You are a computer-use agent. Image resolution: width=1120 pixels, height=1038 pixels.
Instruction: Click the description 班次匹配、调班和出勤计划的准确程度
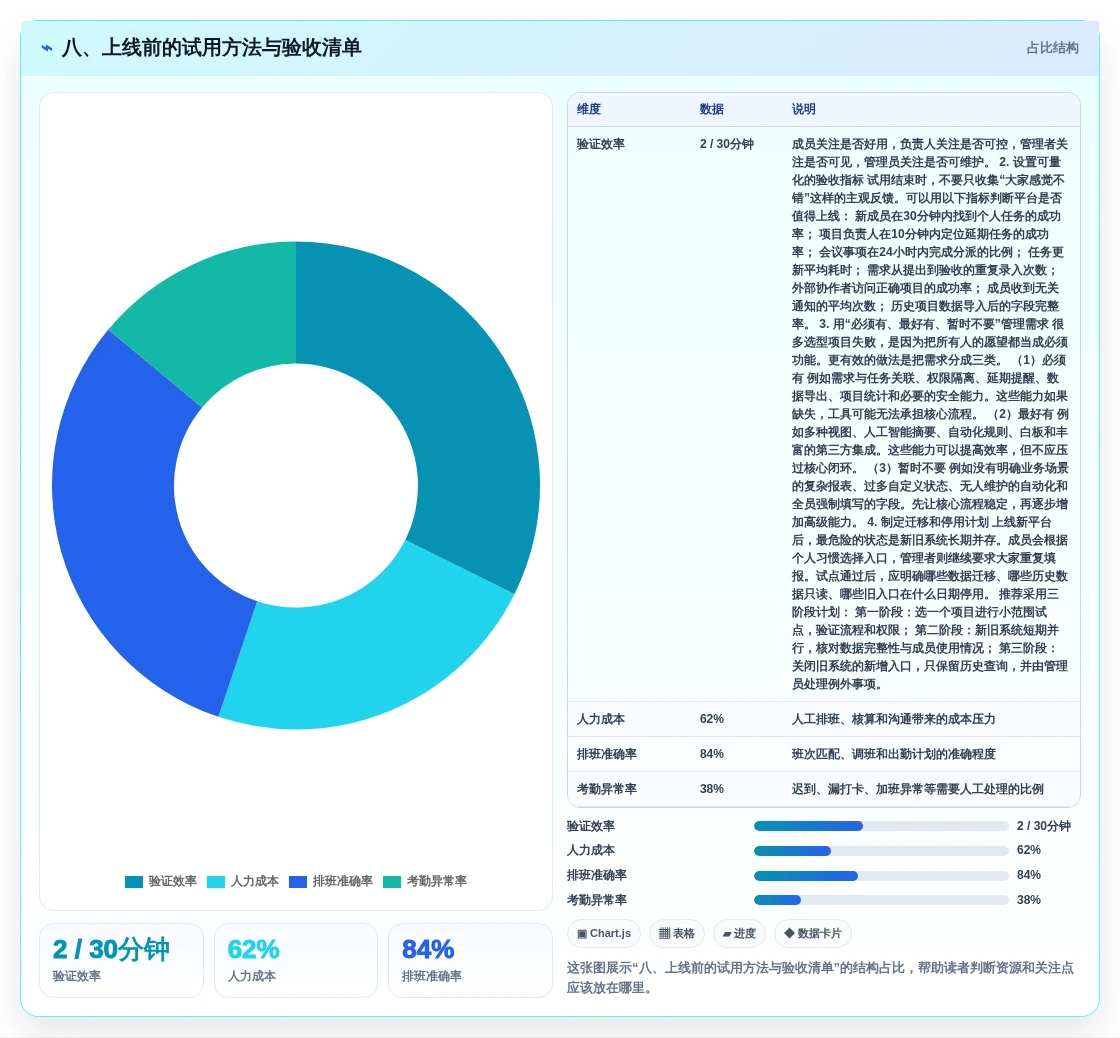tap(893, 754)
